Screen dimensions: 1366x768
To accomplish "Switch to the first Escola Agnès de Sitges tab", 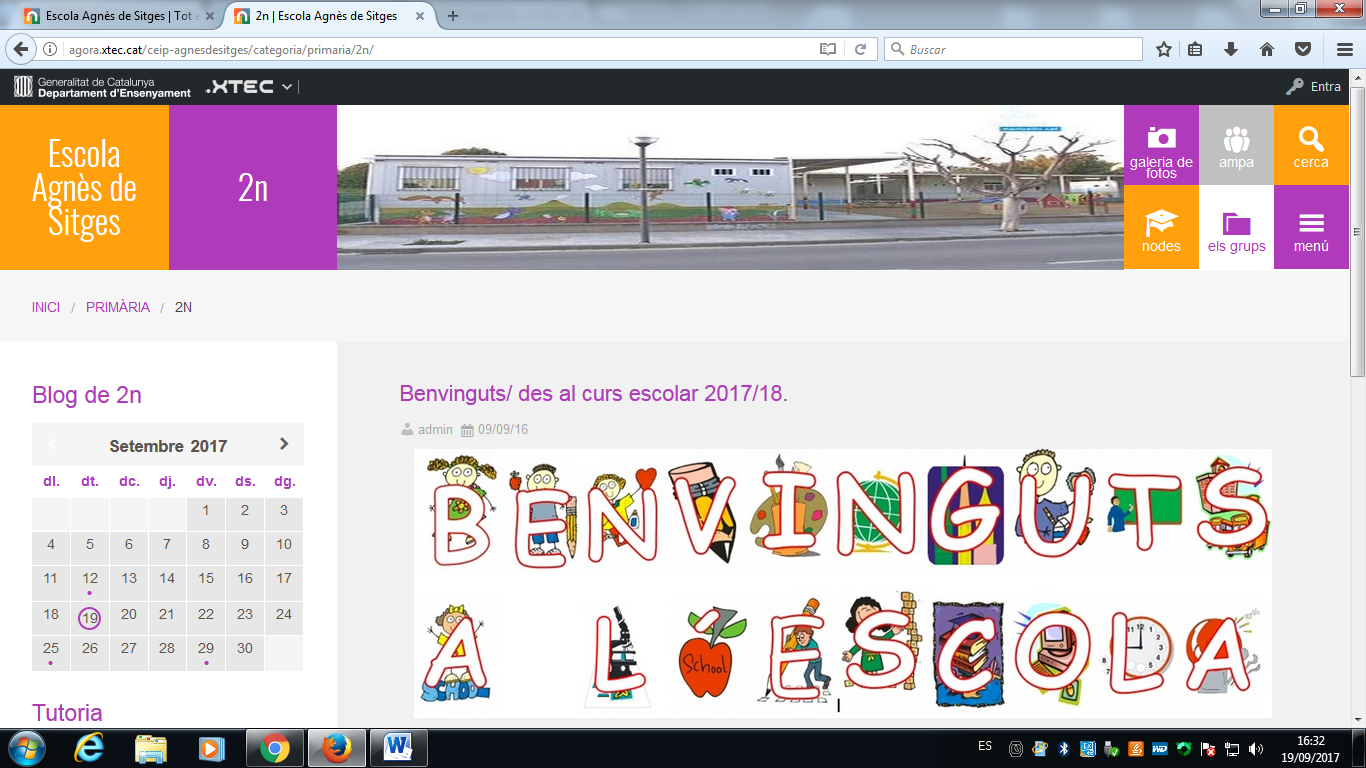I will point(112,16).
